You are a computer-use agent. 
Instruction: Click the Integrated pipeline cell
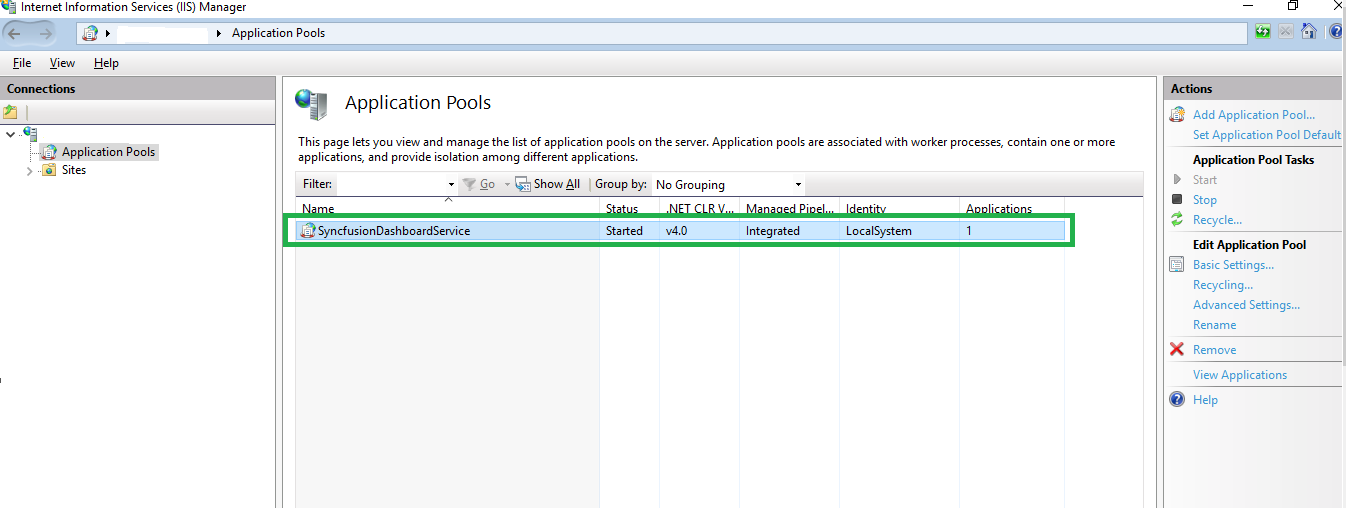pos(773,231)
